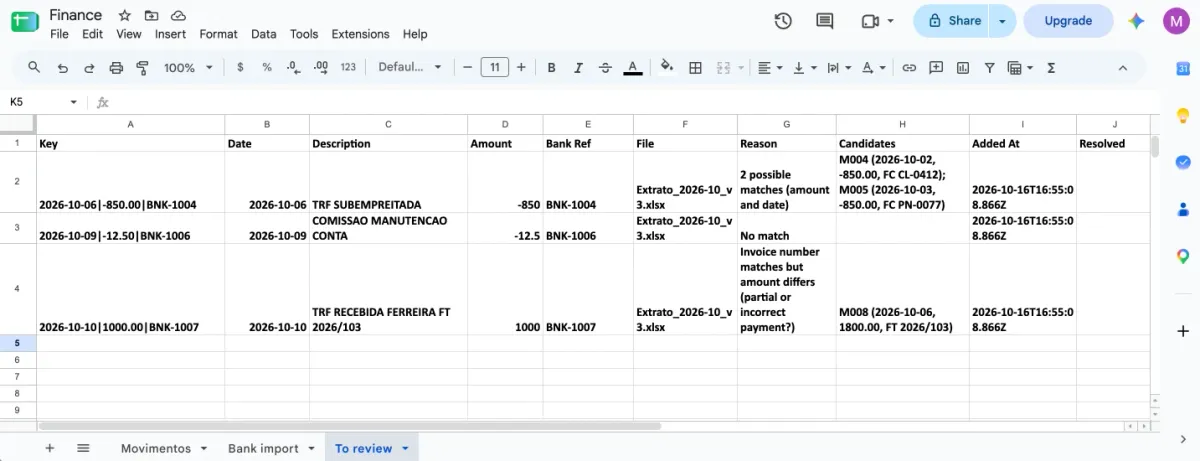Viewport: 1200px width, 461px height.
Task: Activate the paint format tool
Action: 142,67
